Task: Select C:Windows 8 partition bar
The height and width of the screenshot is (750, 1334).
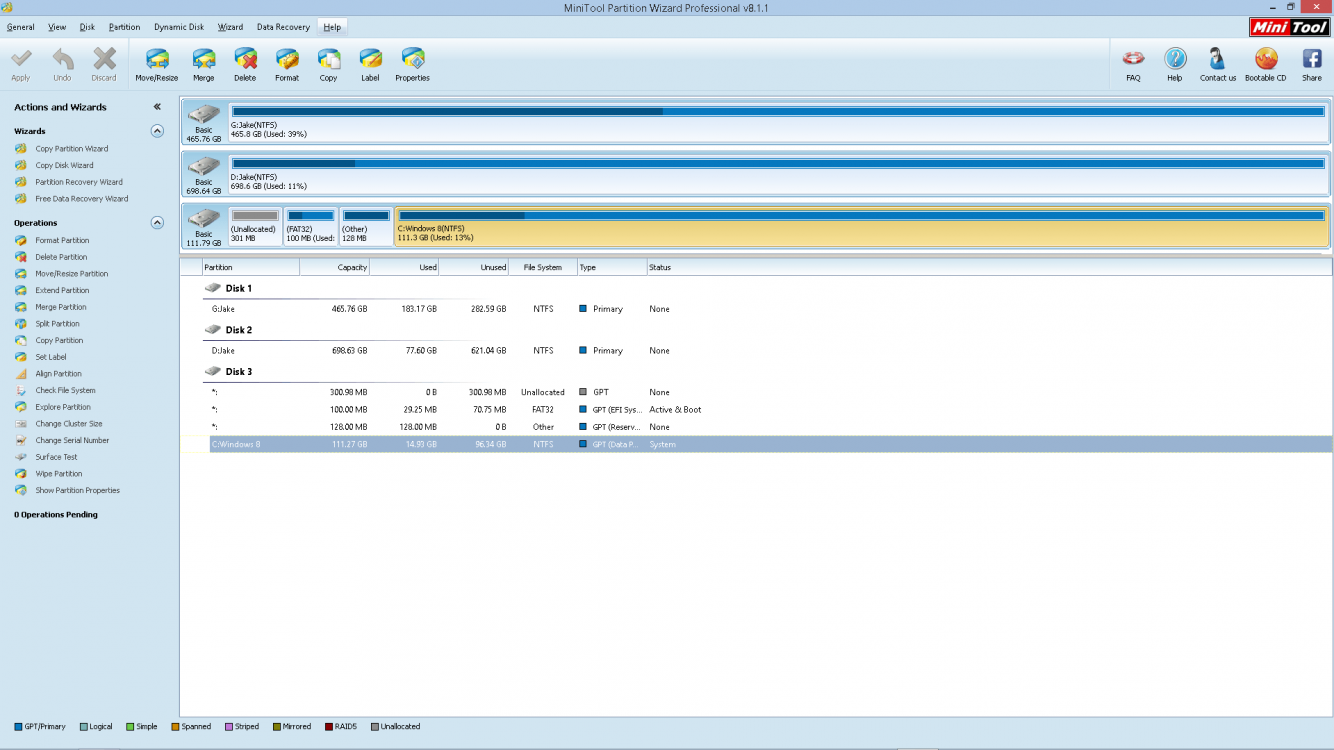Action: [x=862, y=226]
